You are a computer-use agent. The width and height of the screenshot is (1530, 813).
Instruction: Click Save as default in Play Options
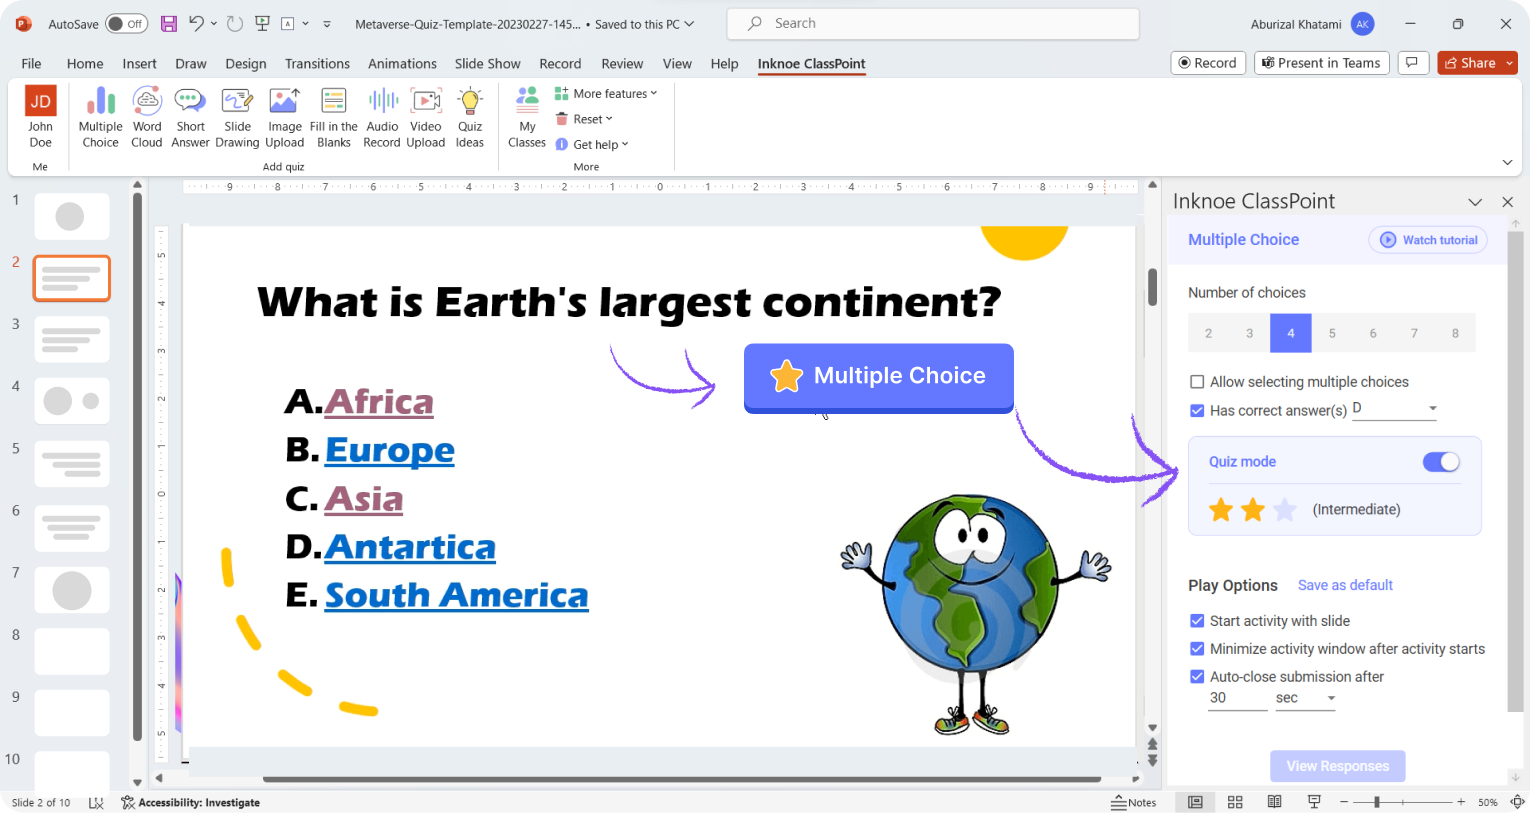click(x=1344, y=585)
